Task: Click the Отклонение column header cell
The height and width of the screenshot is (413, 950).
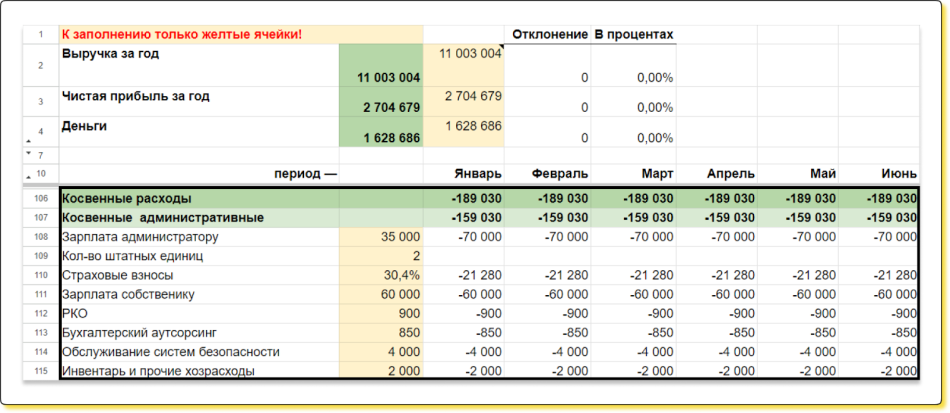Action: click(549, 35)
